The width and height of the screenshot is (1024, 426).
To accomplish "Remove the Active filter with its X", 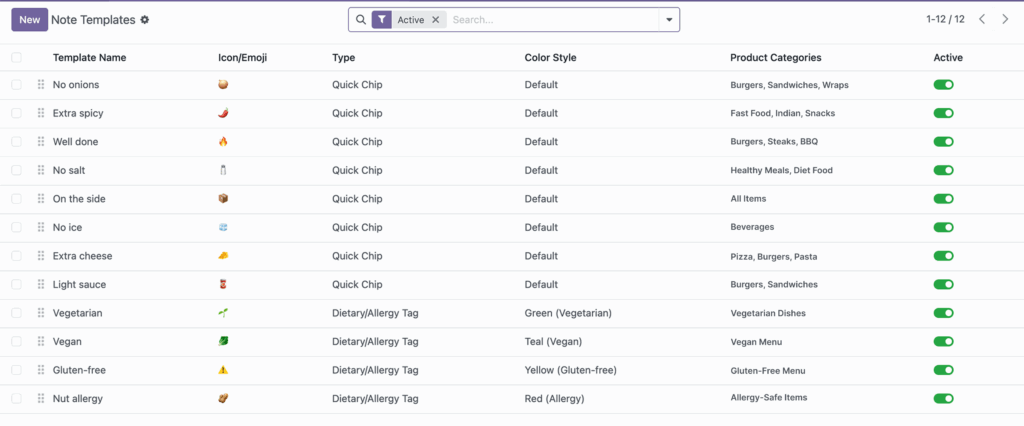I will tap(436, 20).
